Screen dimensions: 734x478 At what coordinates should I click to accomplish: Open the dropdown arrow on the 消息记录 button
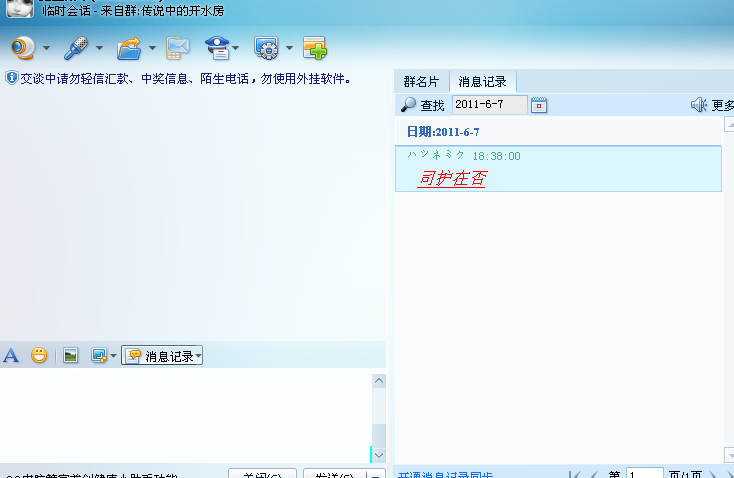(x=198, y=356)
